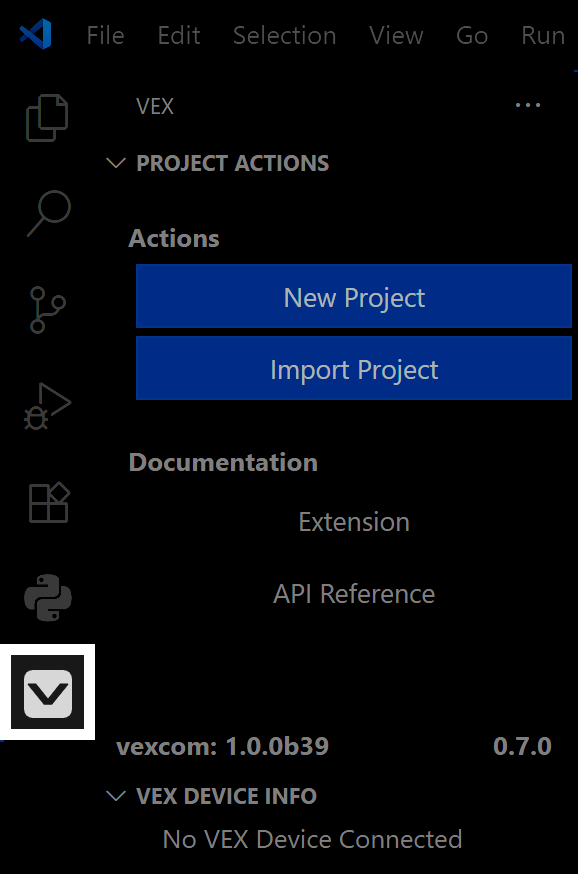Open the Selection menu
This screenshot has height=874, width=578.
[284, 35]
